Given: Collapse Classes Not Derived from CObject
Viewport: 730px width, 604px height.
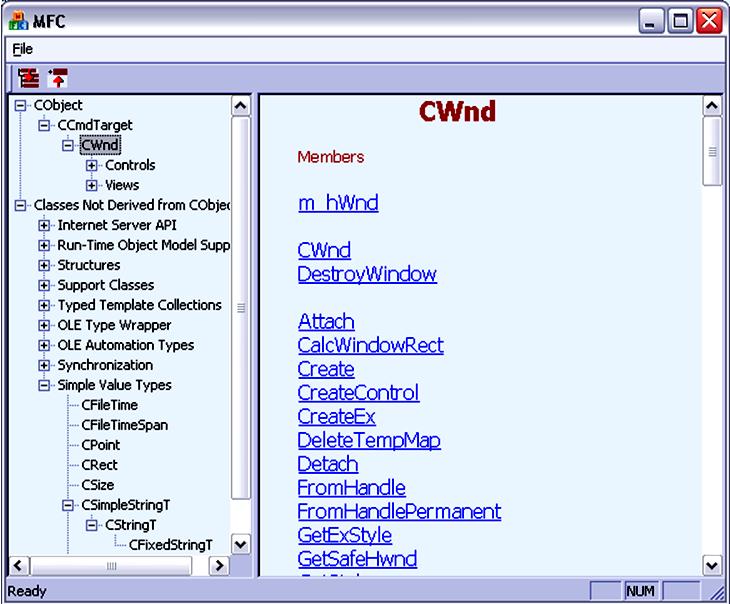Looking at the screenshot, I should tap(20, 205).
